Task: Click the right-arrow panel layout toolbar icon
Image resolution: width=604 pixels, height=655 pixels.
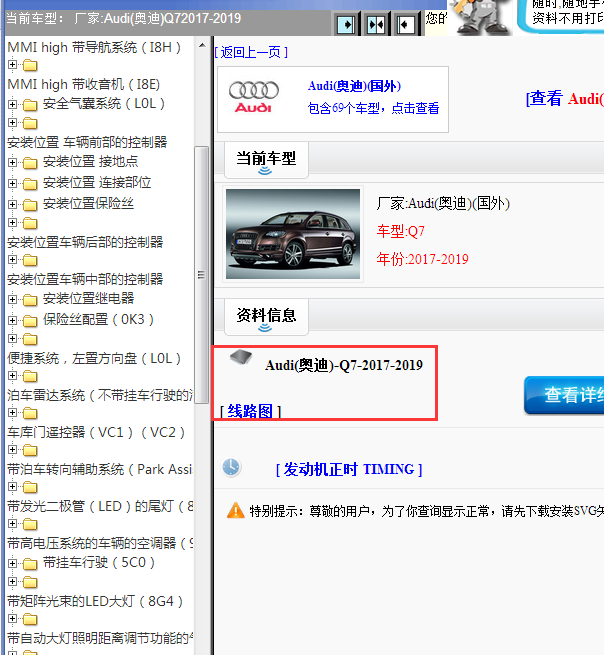Action: (x=346, y=25)
